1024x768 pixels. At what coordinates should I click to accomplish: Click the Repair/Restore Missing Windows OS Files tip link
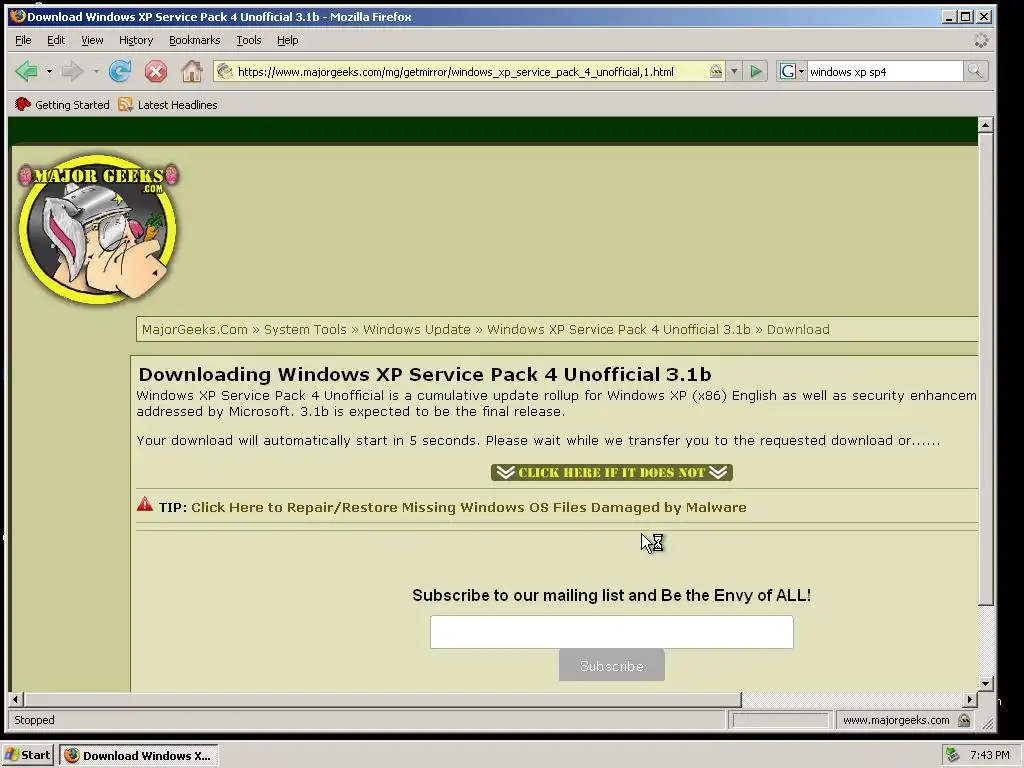click(469, 507)
